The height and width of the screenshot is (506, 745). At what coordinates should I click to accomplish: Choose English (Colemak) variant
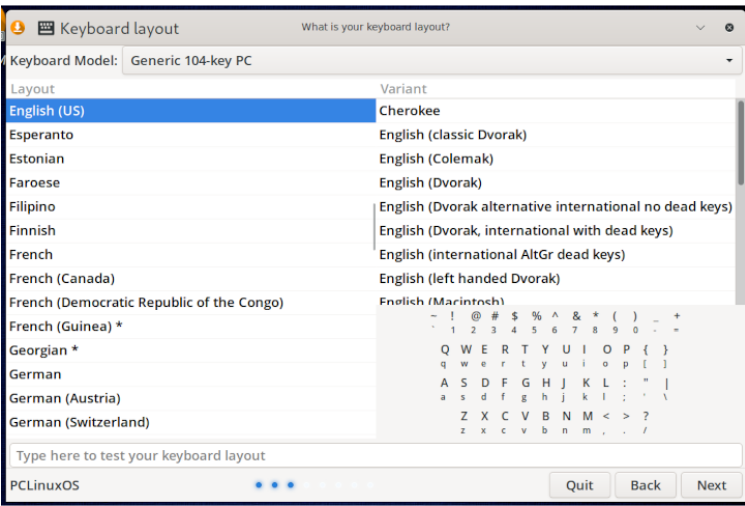click(555, 159)
